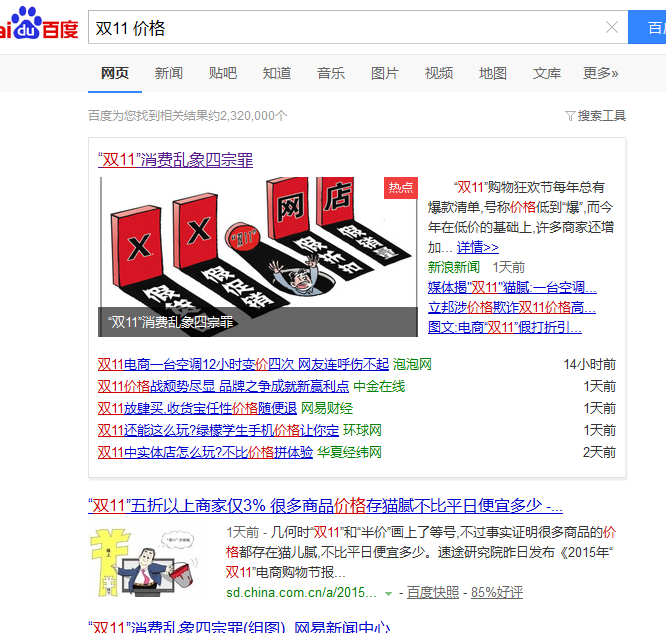Viewport: 666px width, 633px height.
Task: Open the 视频 tab
Action: pos(439,73)
